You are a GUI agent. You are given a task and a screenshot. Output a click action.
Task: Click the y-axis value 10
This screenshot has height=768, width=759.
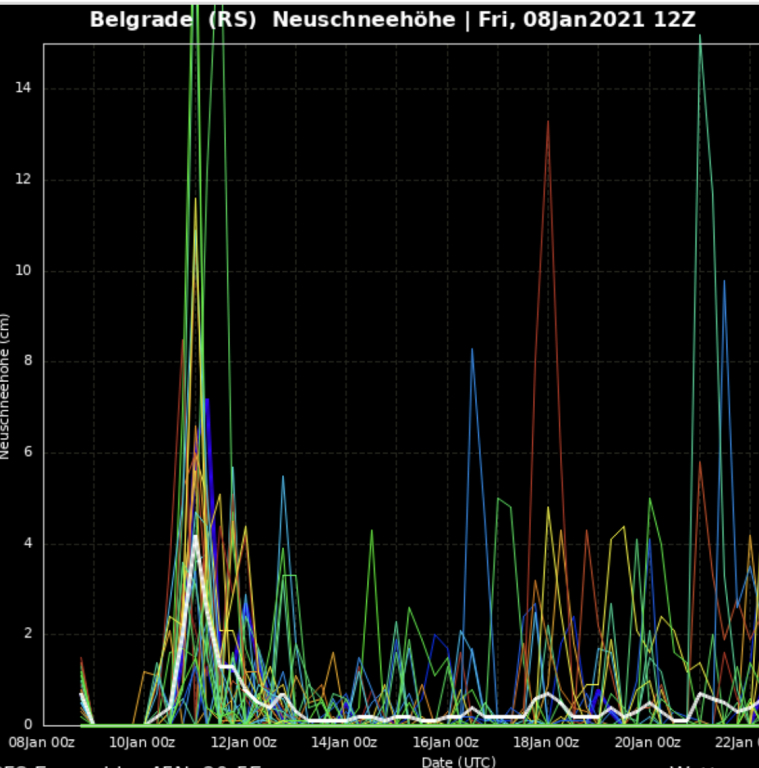point(23,270)
